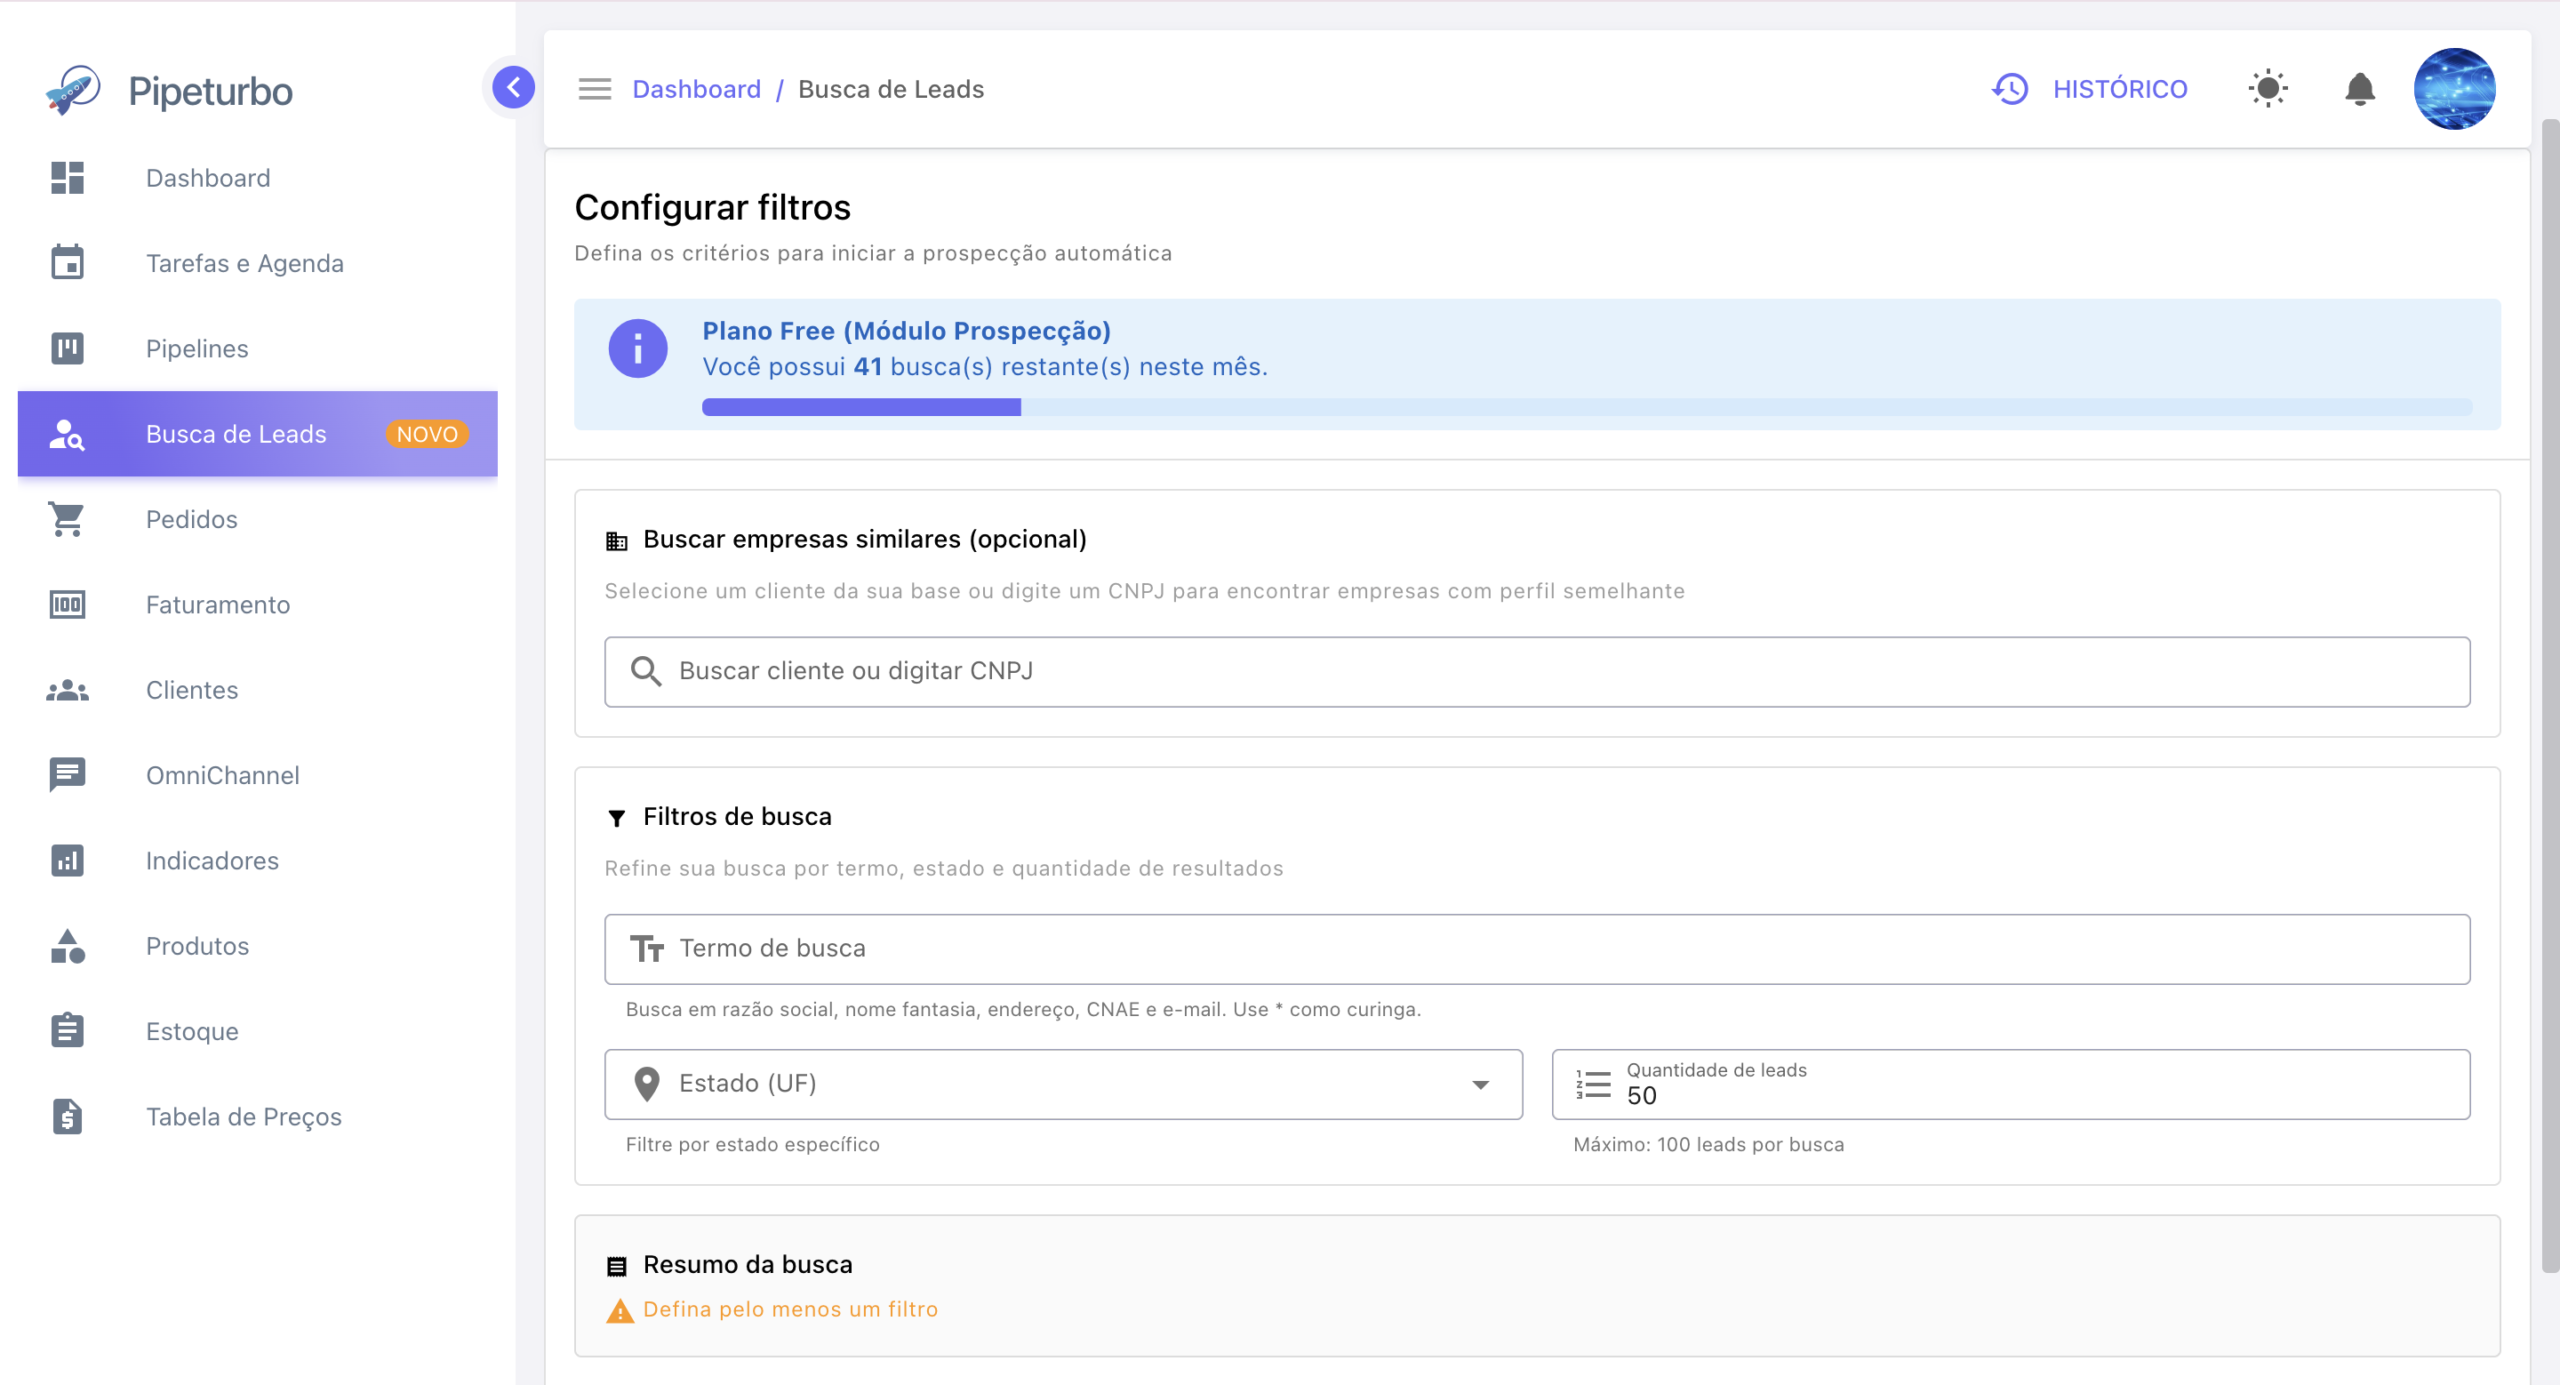Viewport: 2560px width, 1385px height.
Task: Open the hamburger menu icon
Action: coord(594,89)
